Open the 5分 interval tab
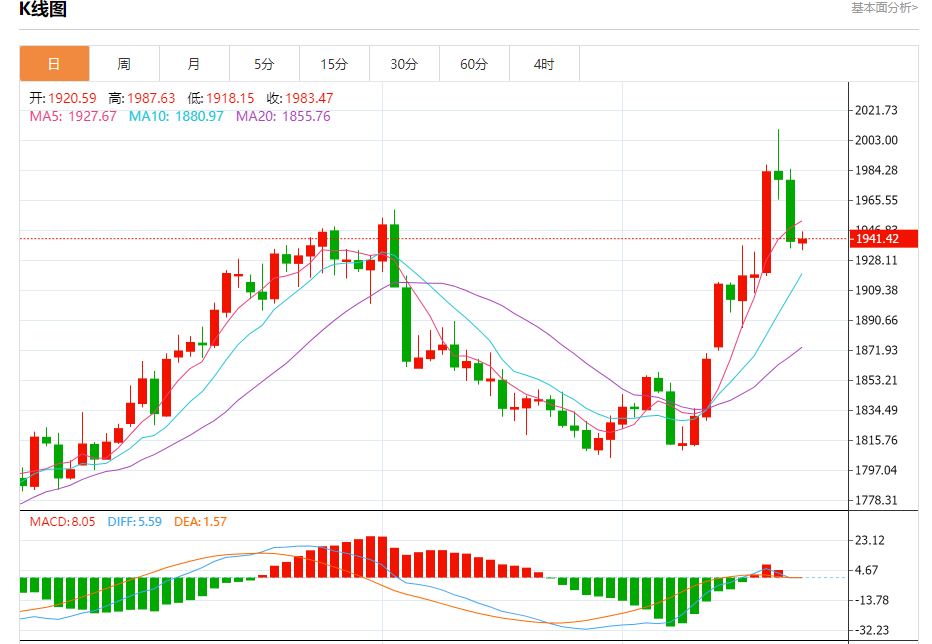The image size is (932, 644). (265, 64)
